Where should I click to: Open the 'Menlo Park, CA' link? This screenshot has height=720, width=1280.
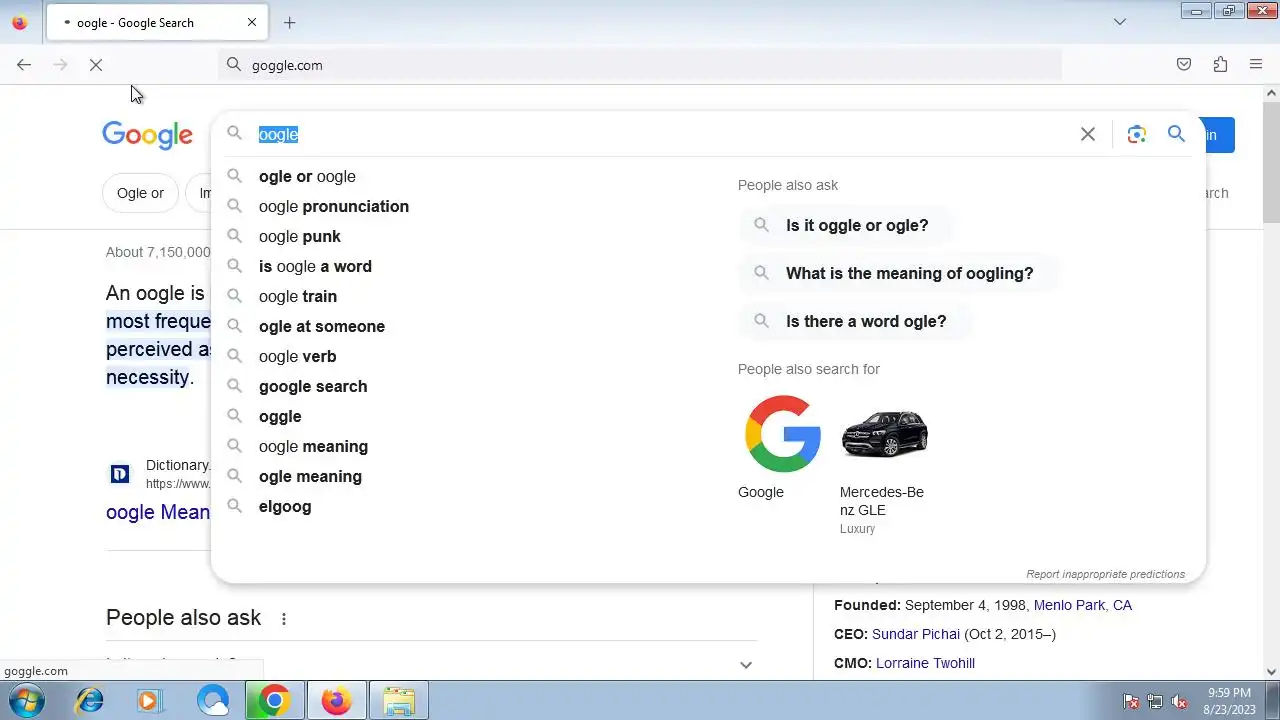coord(1083,605)
